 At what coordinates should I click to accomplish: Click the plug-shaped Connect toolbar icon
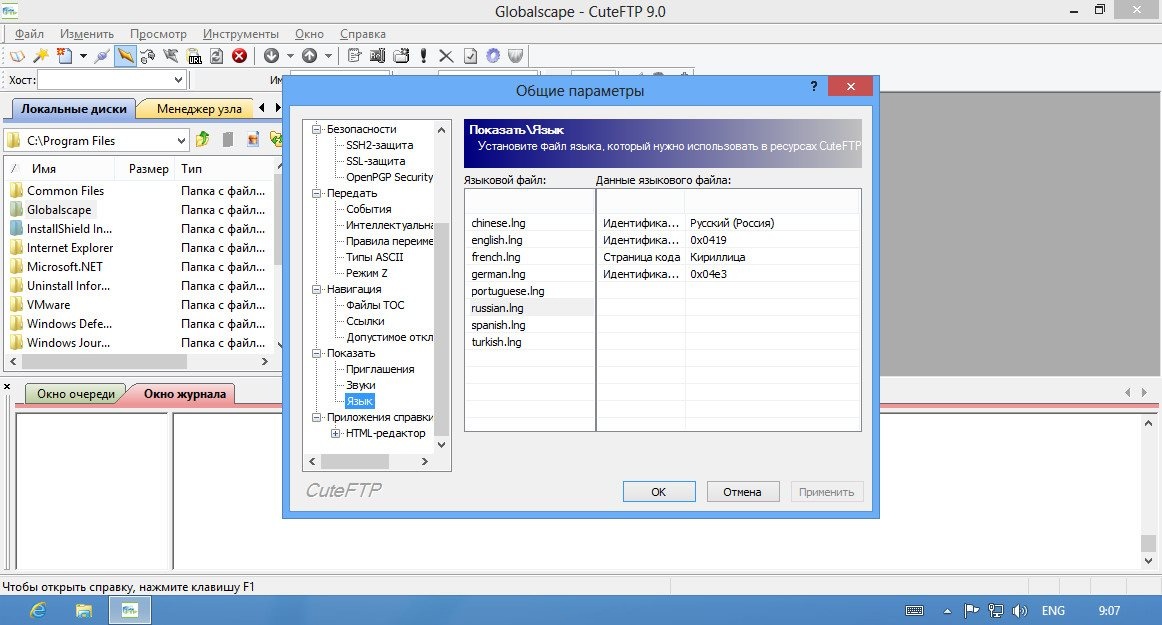tap(102, 56)
